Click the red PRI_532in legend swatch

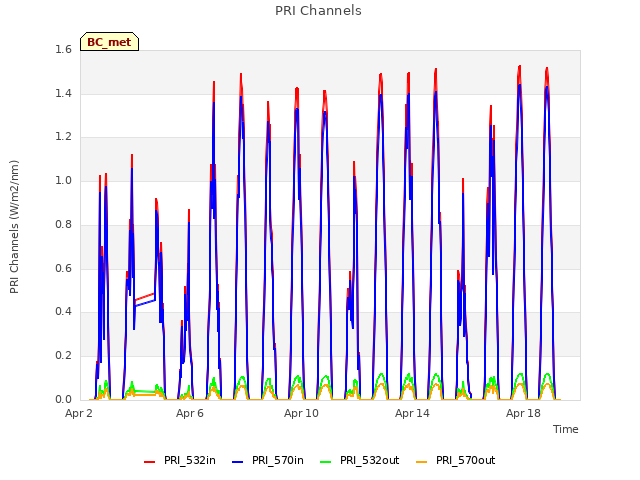pyautogui.click(x=150, y=462)
